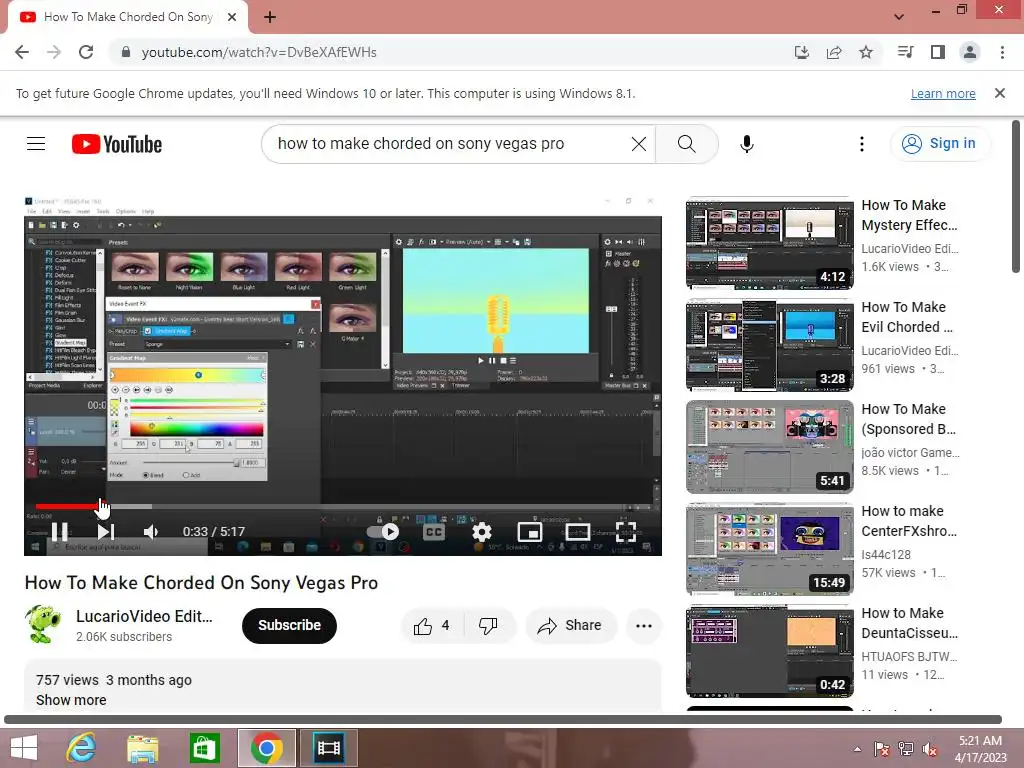Switch to theater mode
This screenshot has height=768, width=1024.
tap(577, 532)
